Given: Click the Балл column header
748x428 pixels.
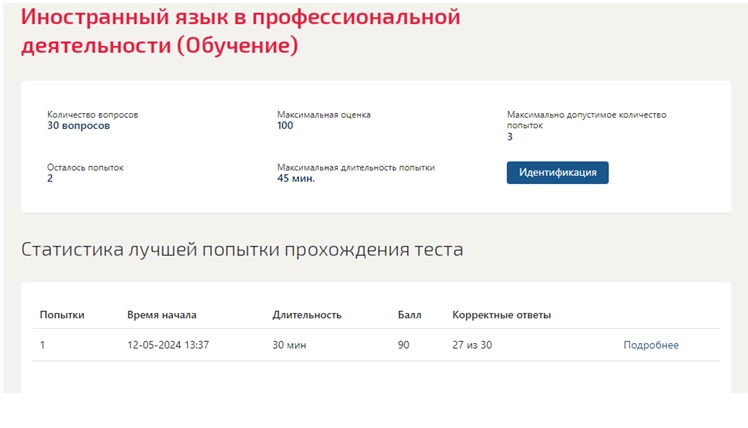Looking at the screenshot, I should 409,315.
